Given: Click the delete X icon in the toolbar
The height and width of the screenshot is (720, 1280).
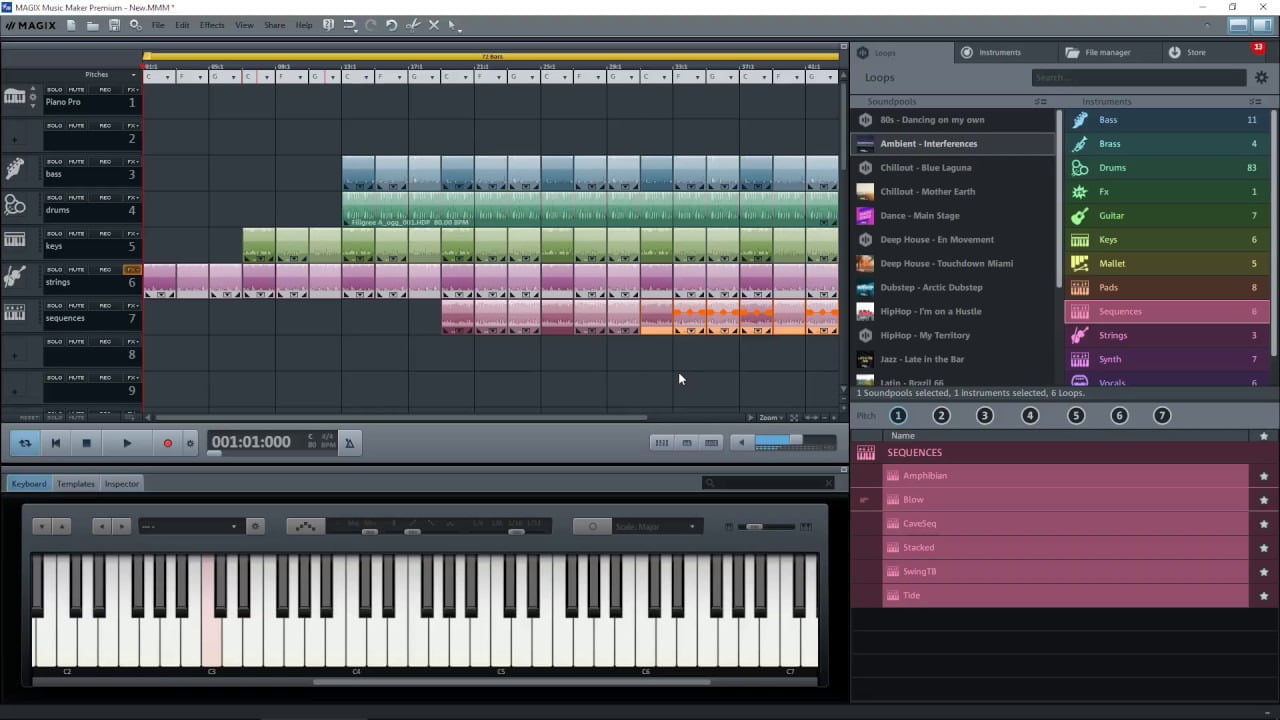Looking at the screenshot, I should (434, 25).
